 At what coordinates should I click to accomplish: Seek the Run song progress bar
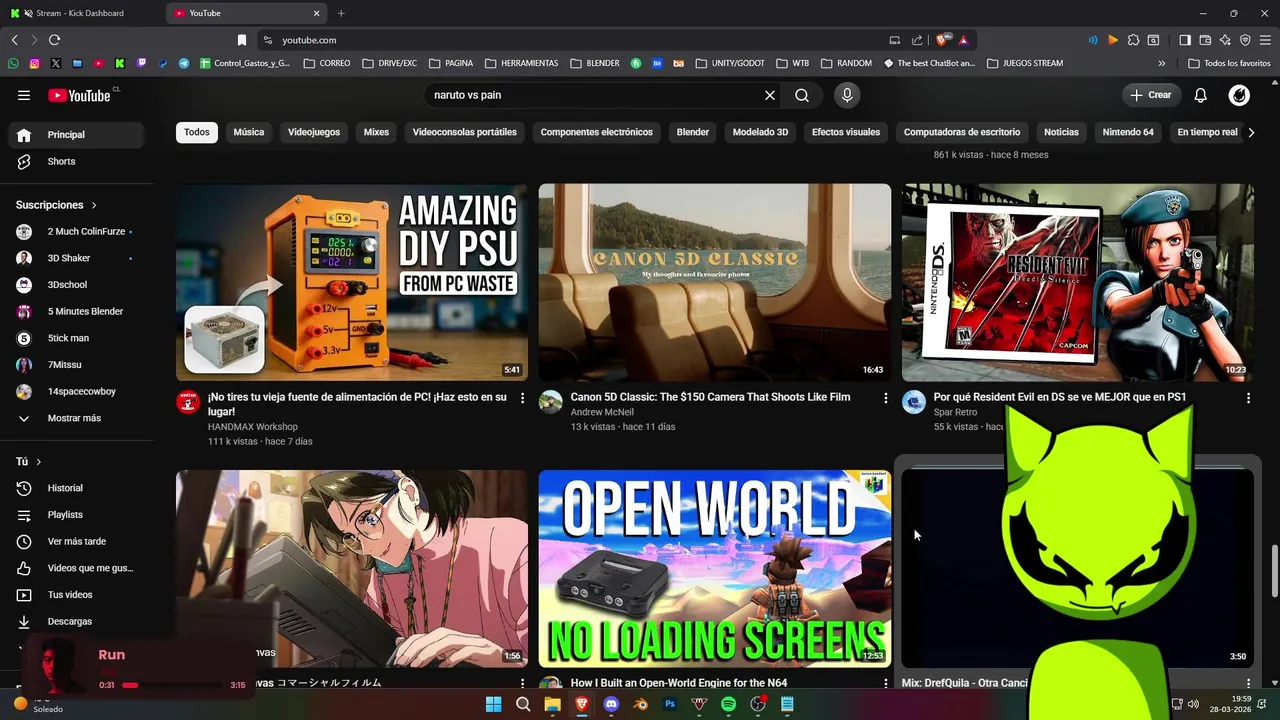point(172,685)
